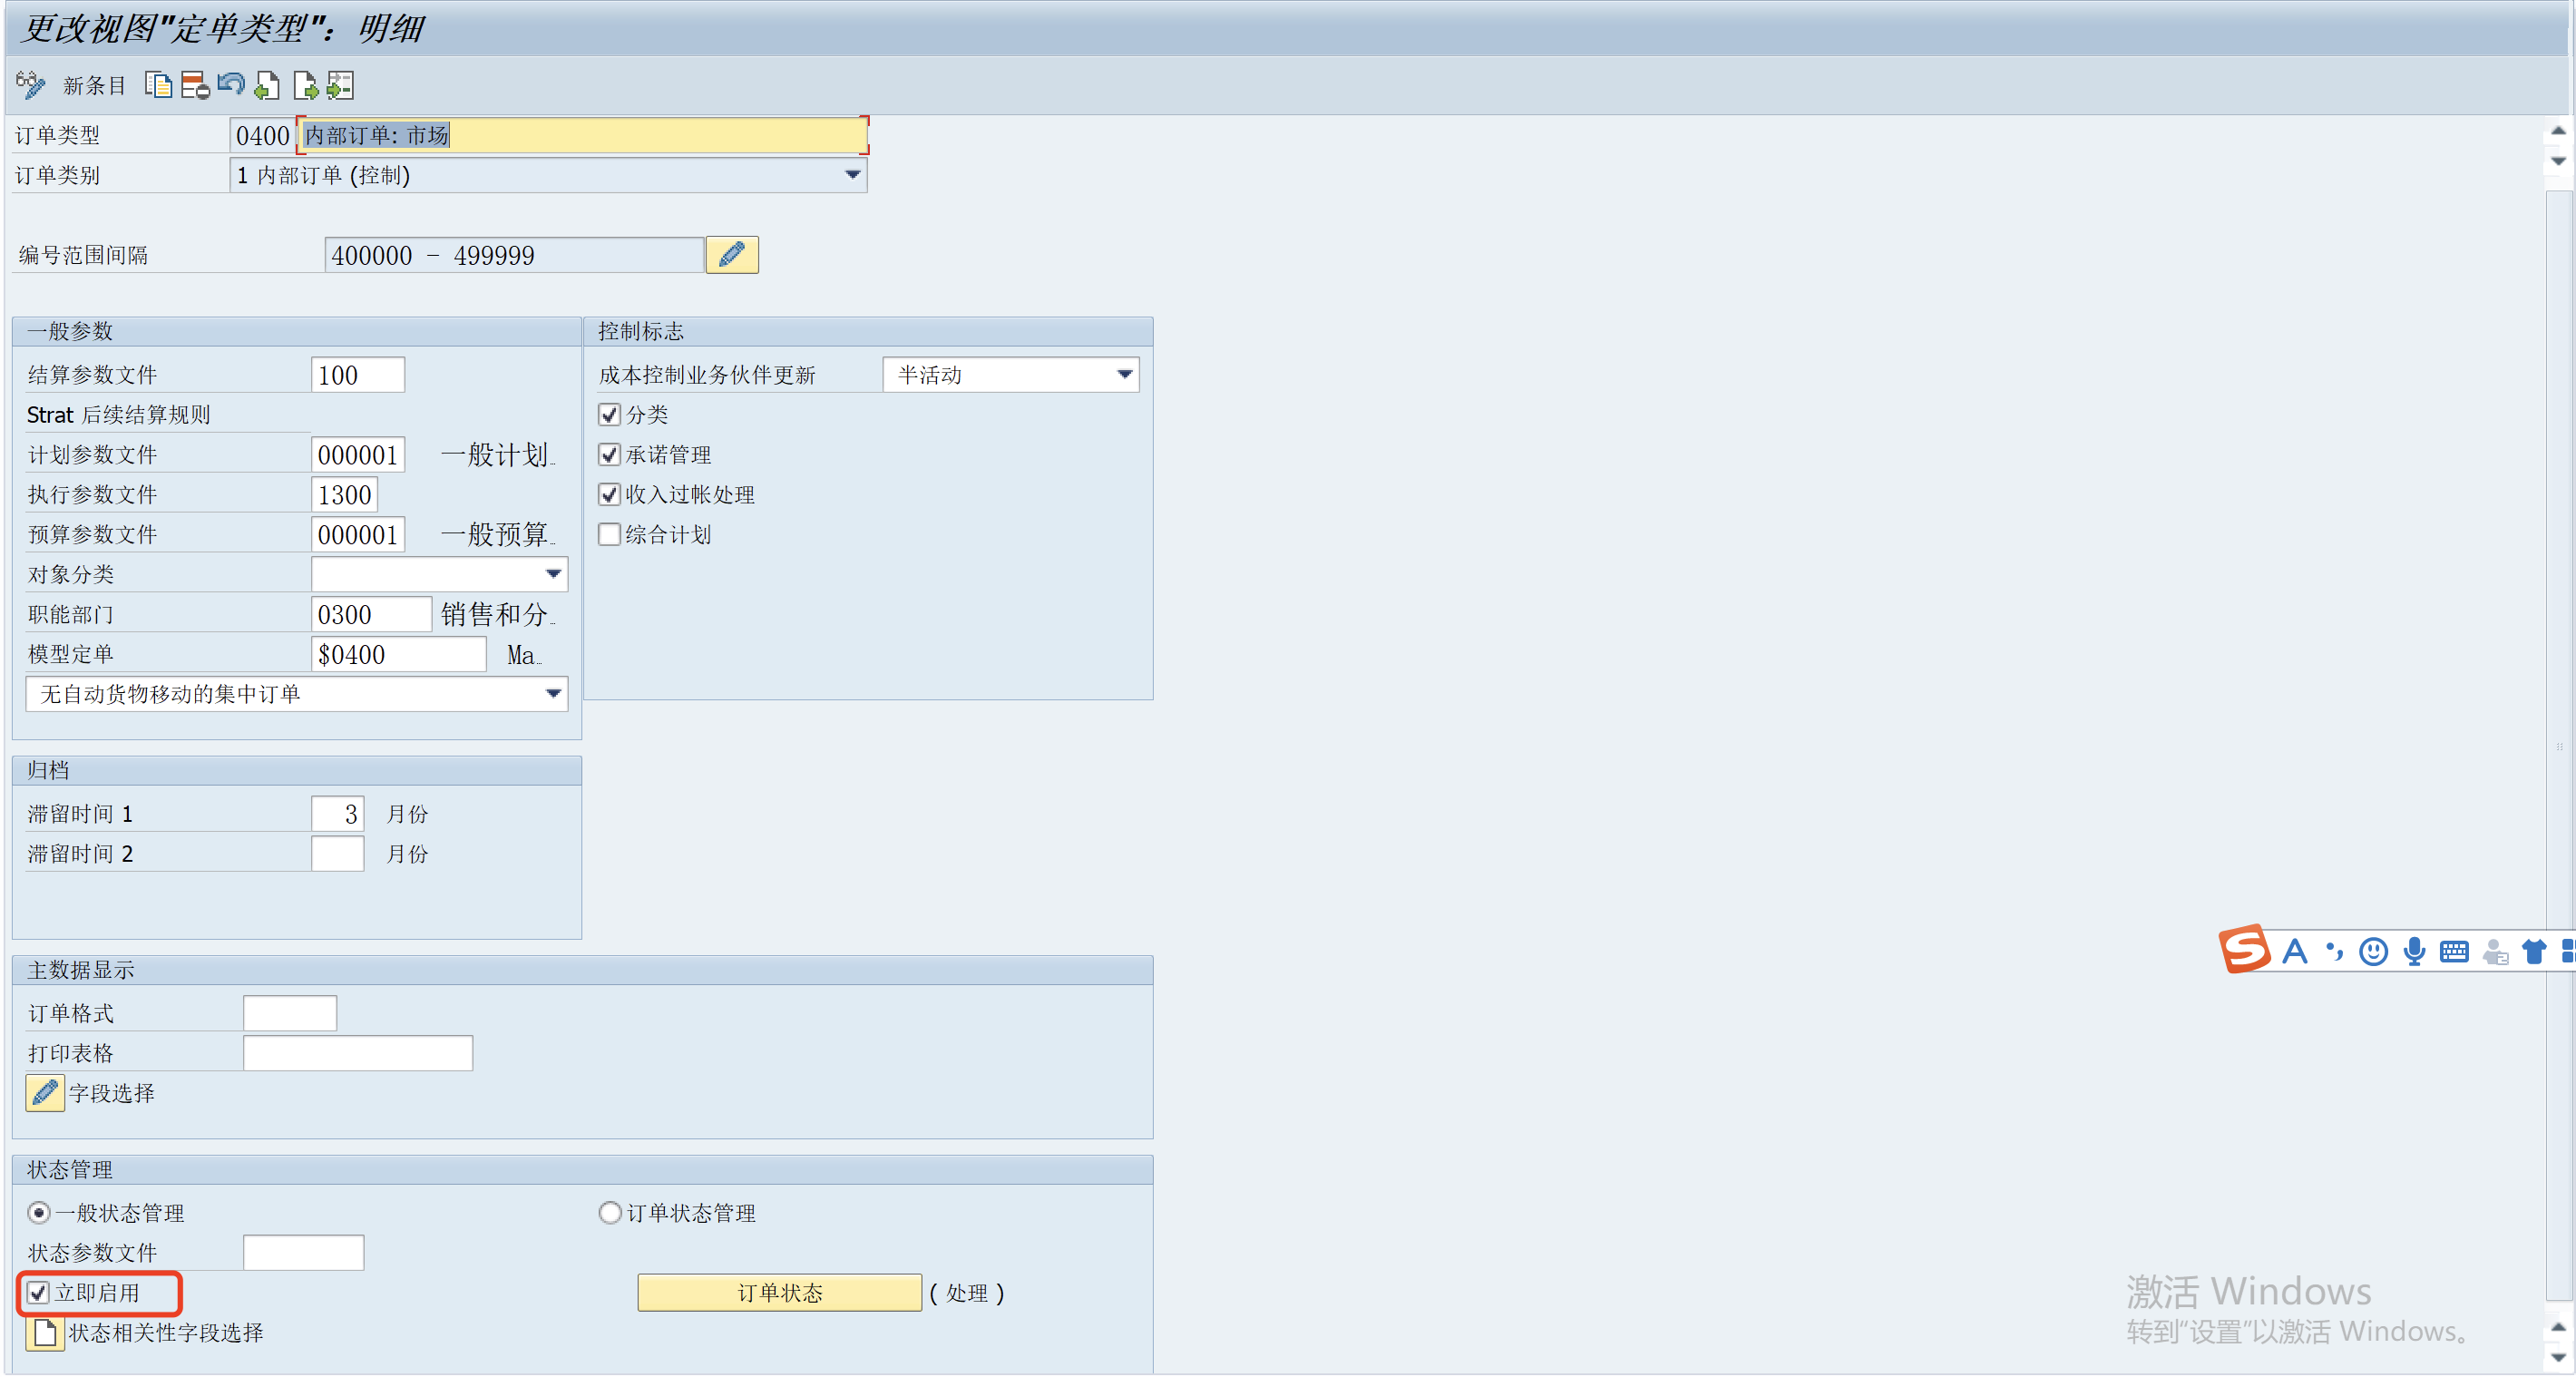
Task: Click the copy-as toolbar icon
Action: pyautogui.click(x=158, y=85)
